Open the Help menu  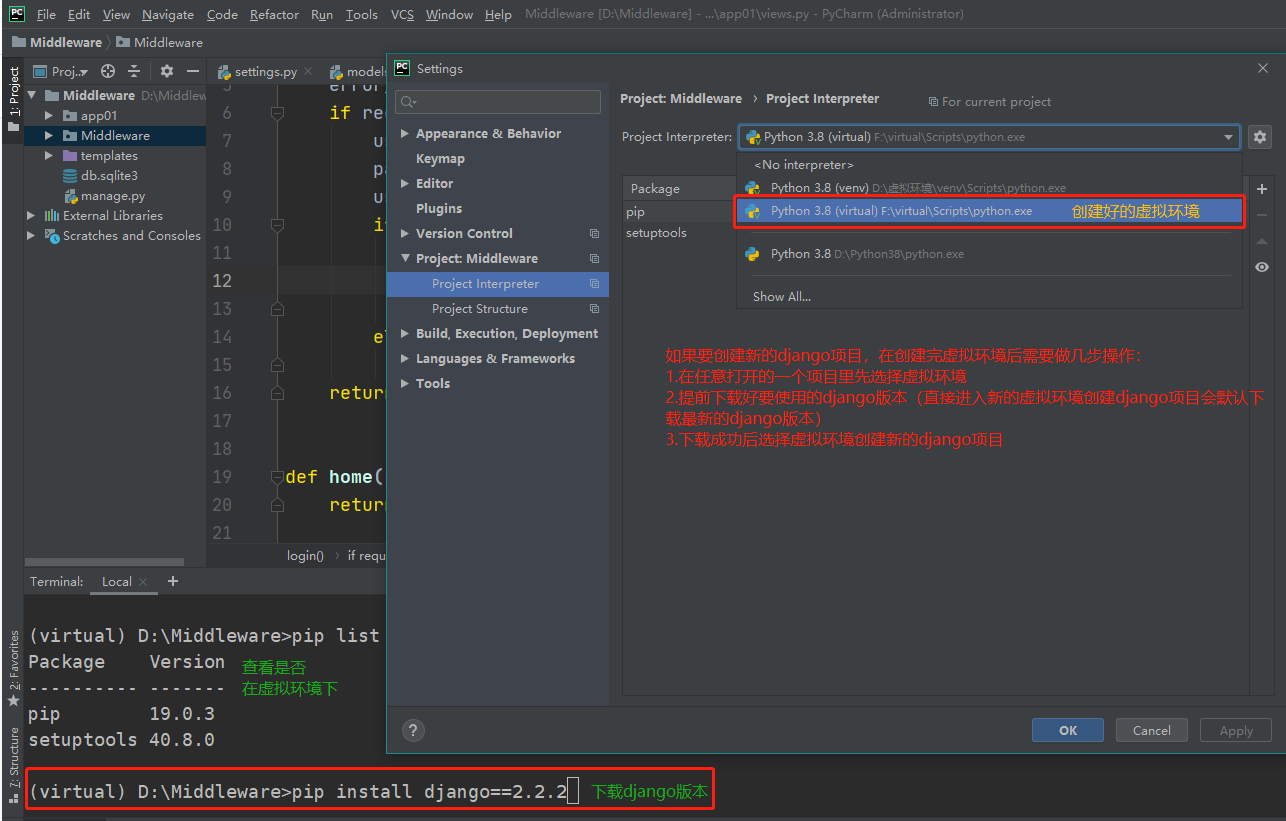click(x=498, y=14)
